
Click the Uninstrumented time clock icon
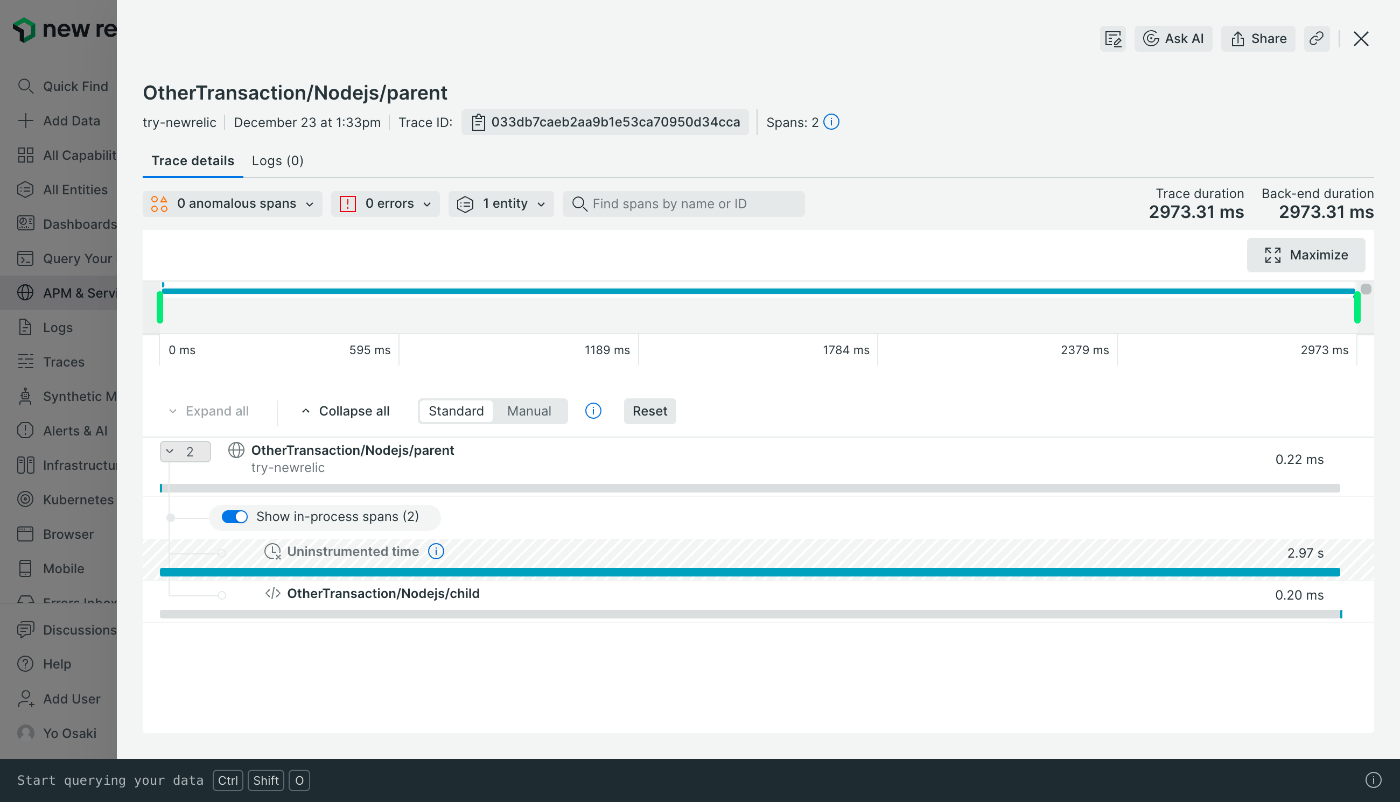coord(273,552)
